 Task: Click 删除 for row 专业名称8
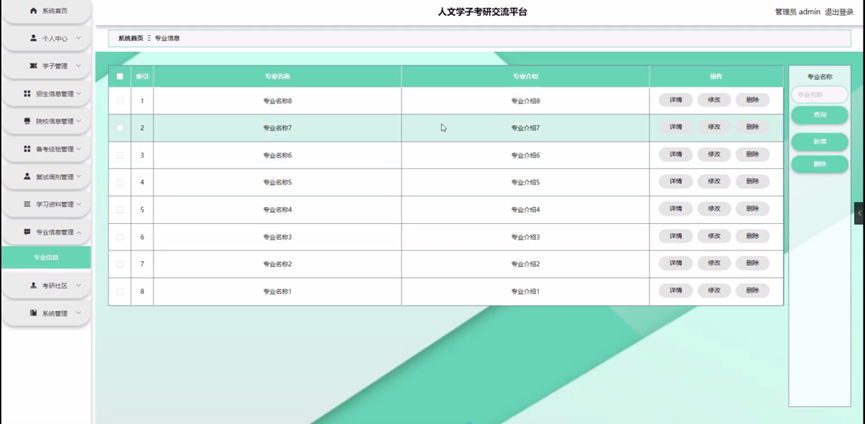coord(752,100)
